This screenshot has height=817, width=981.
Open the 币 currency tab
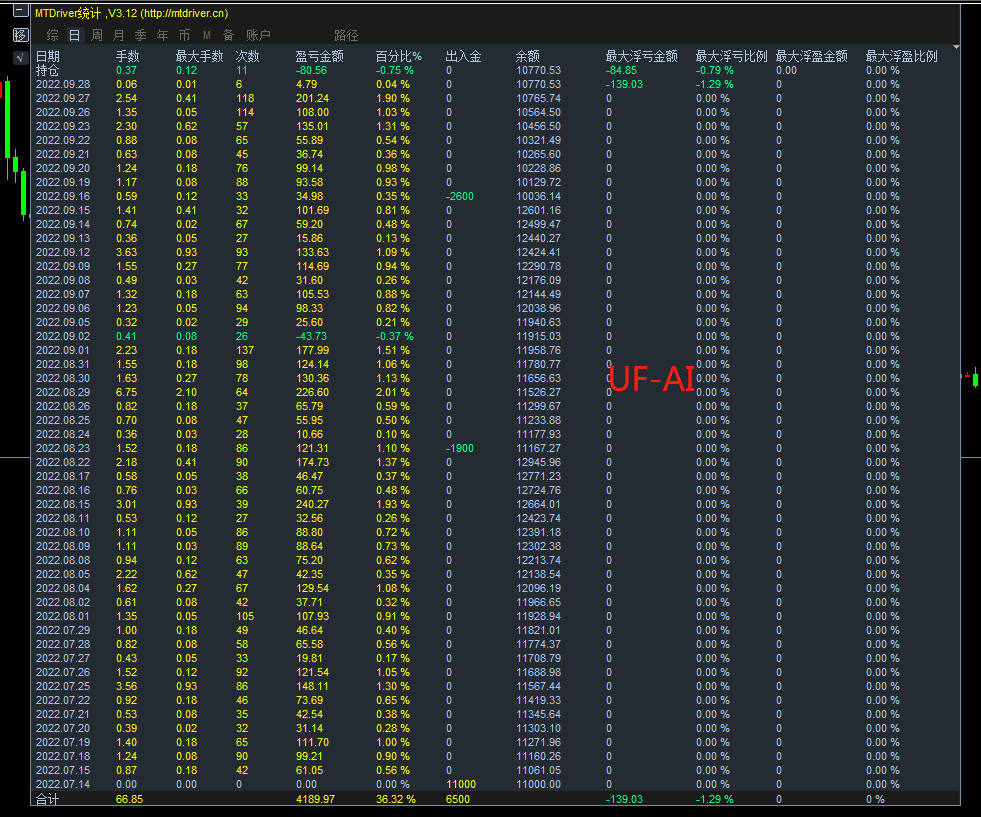click(x=184, y=35)
